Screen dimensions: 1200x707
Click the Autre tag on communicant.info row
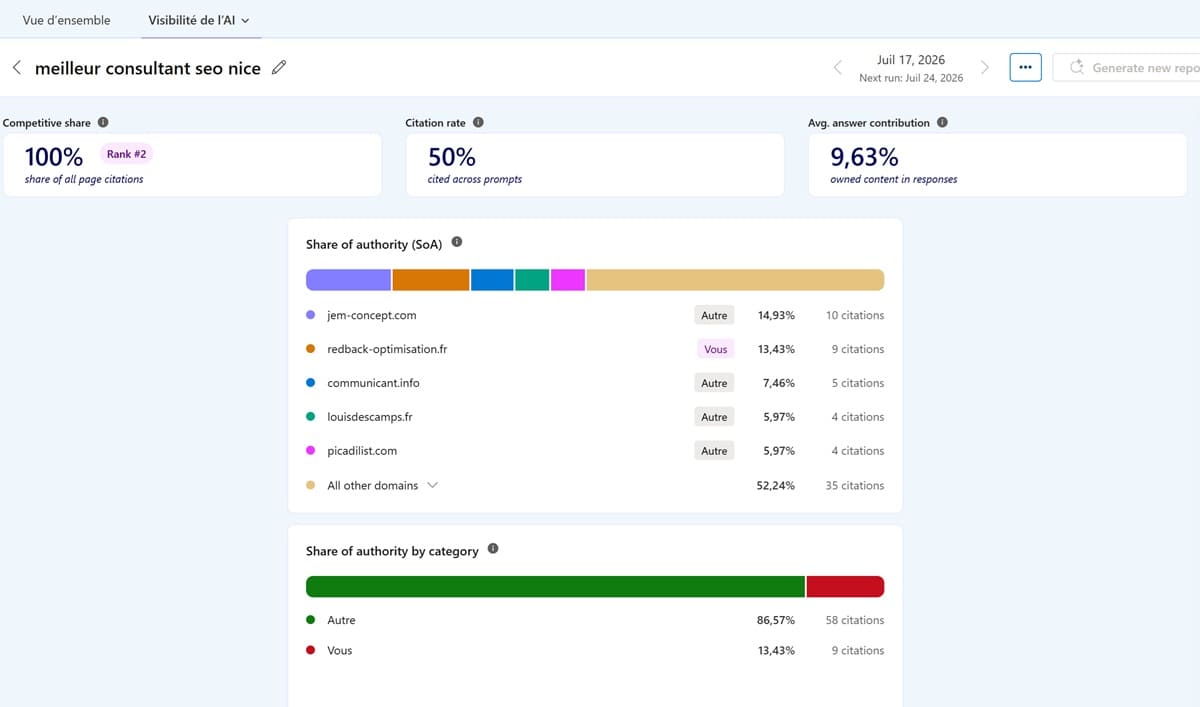714,383
